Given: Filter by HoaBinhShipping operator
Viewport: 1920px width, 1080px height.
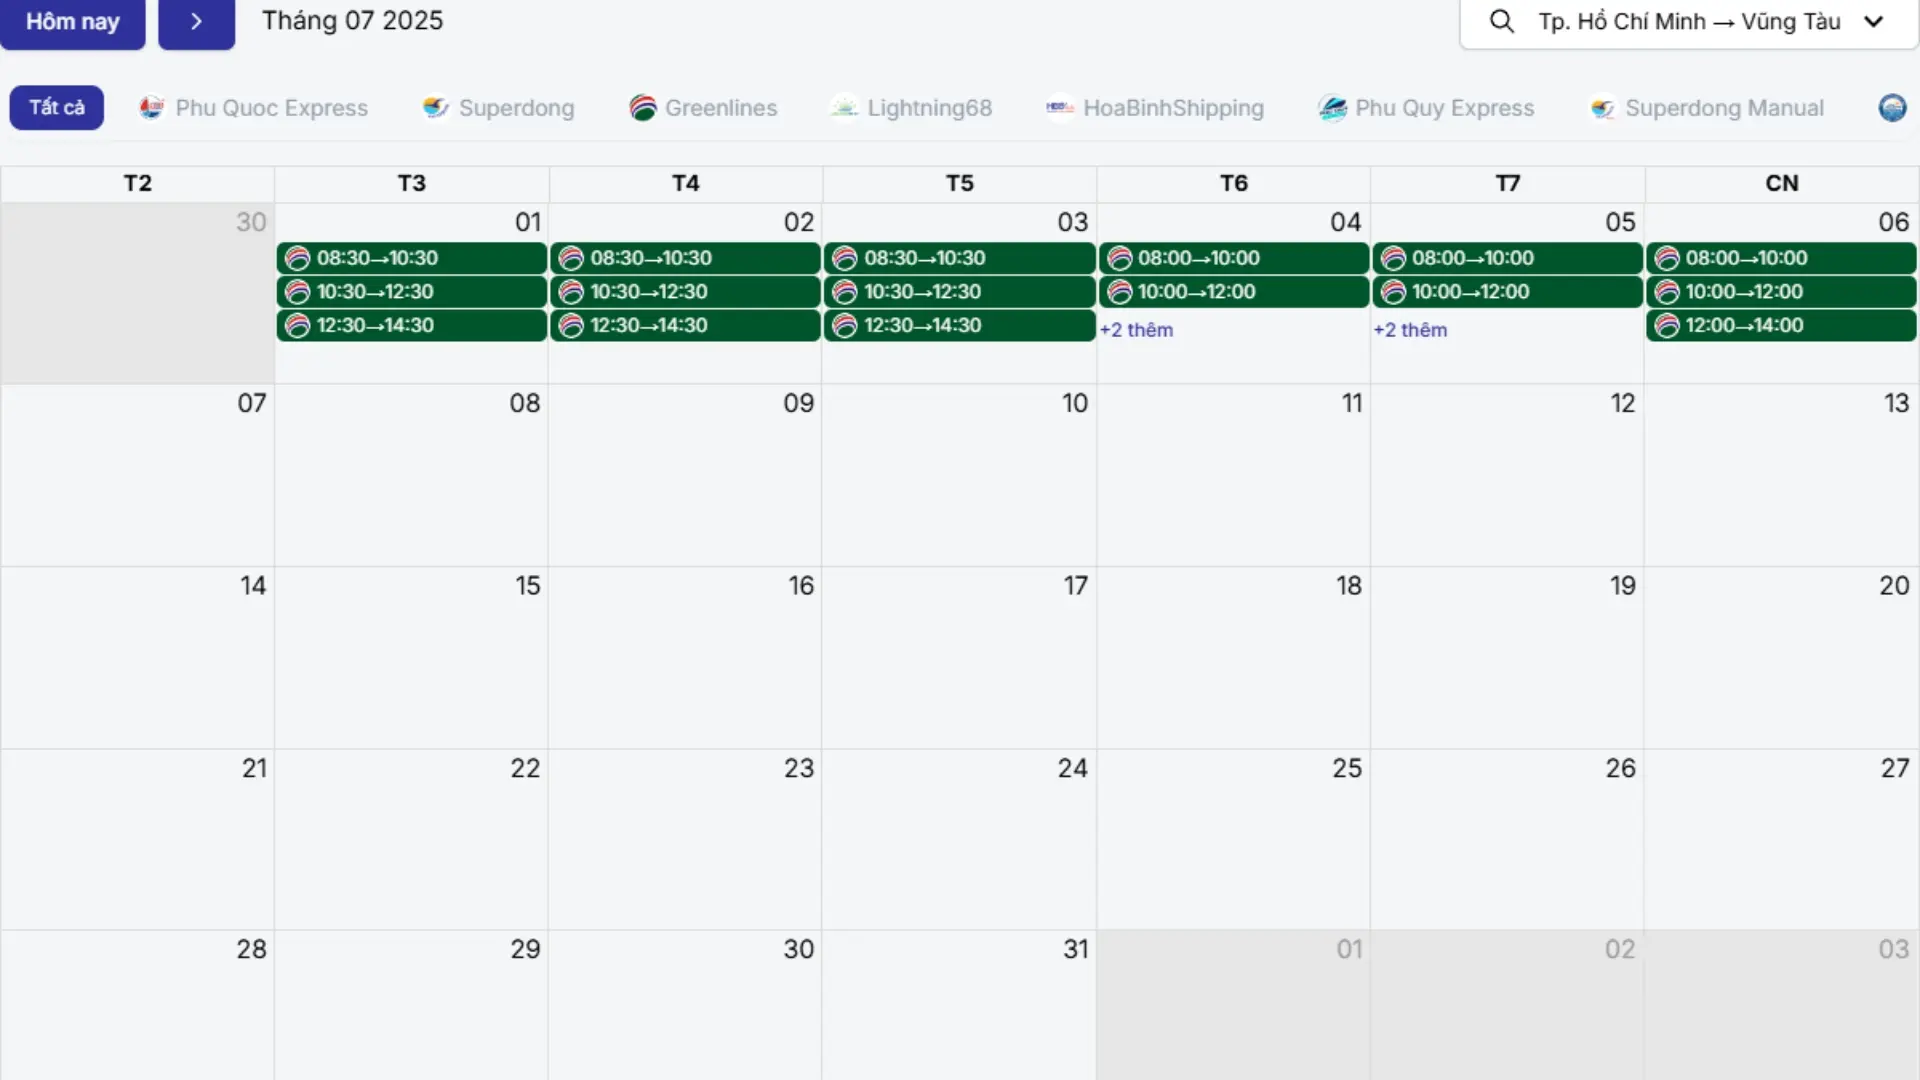Looking at the screenshot, I should 1155,108.
